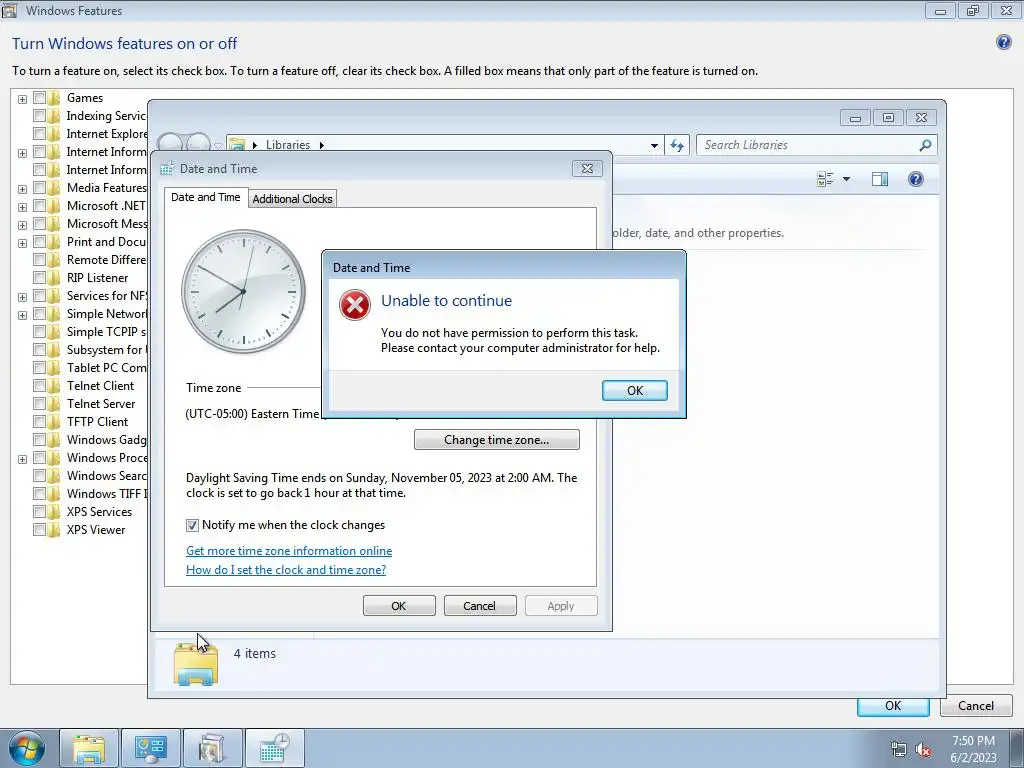
Task: Expand the Windows Process Activation node
Action: 22,459
